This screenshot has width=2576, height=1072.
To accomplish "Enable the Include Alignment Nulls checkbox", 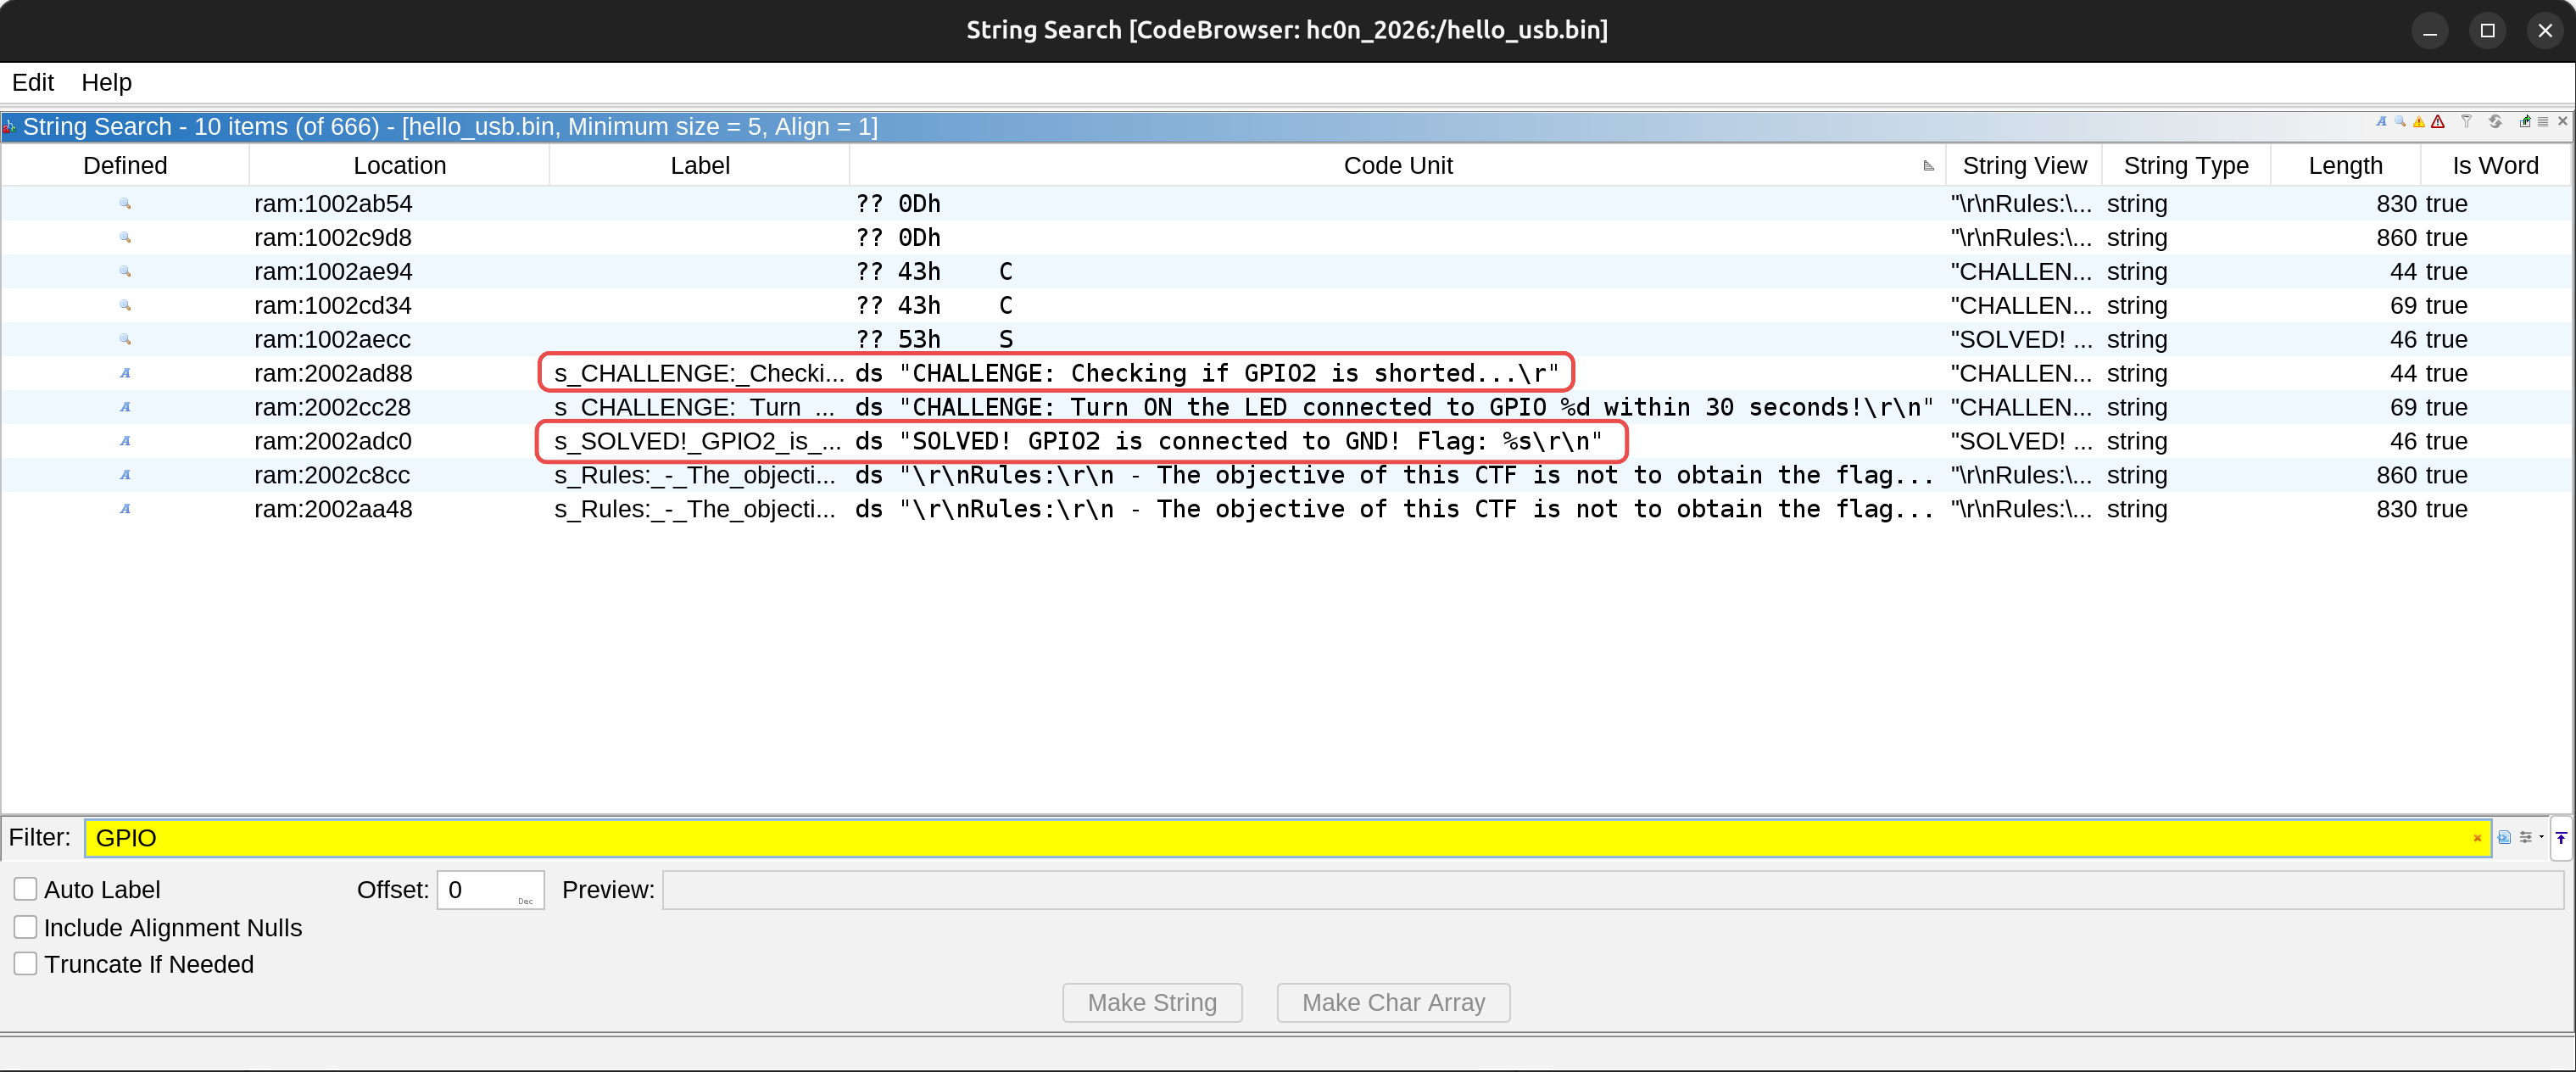I will tap(25, 927).
